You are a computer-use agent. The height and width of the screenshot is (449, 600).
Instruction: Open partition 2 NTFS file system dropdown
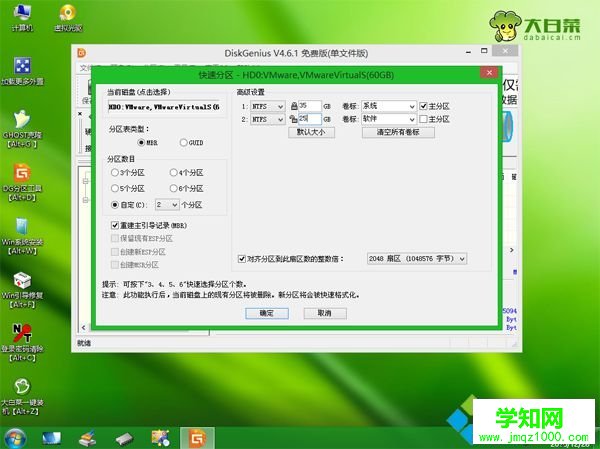pos(267,119)
